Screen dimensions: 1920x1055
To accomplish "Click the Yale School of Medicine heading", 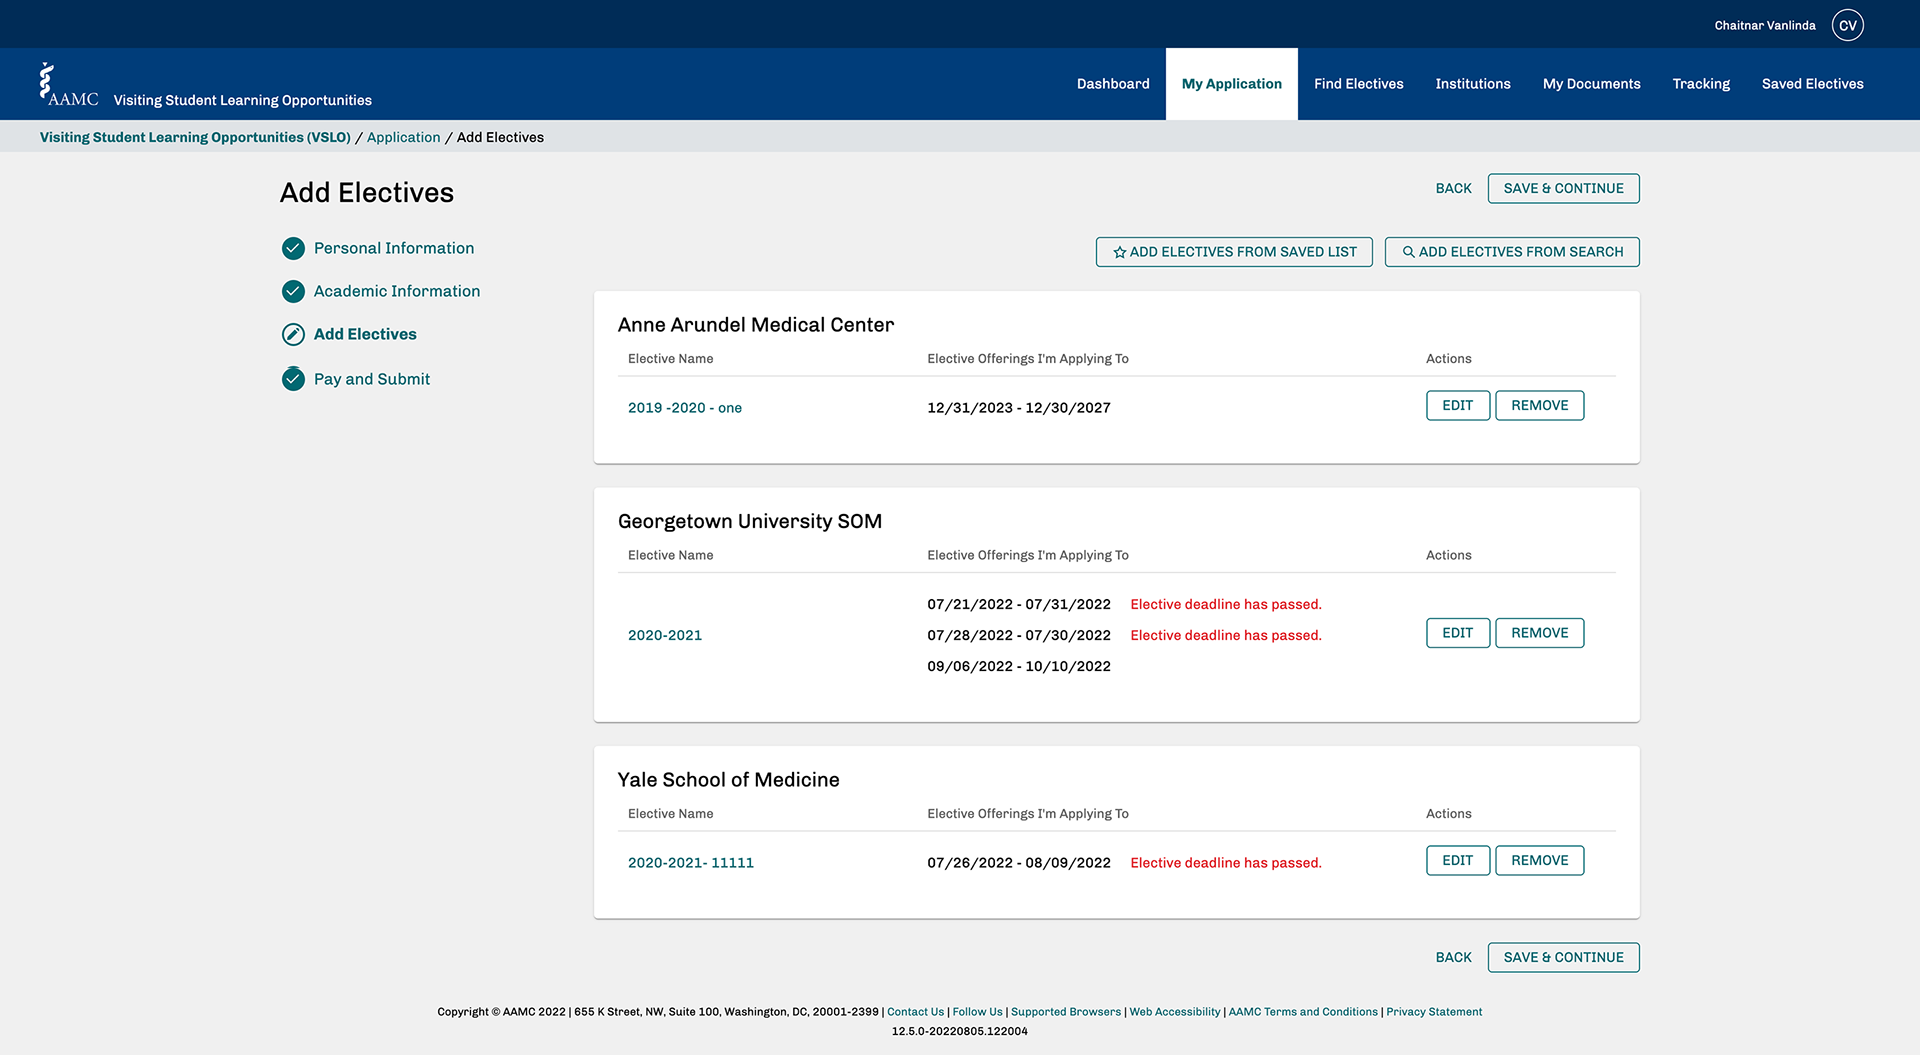I will click(x=729, y=780).
